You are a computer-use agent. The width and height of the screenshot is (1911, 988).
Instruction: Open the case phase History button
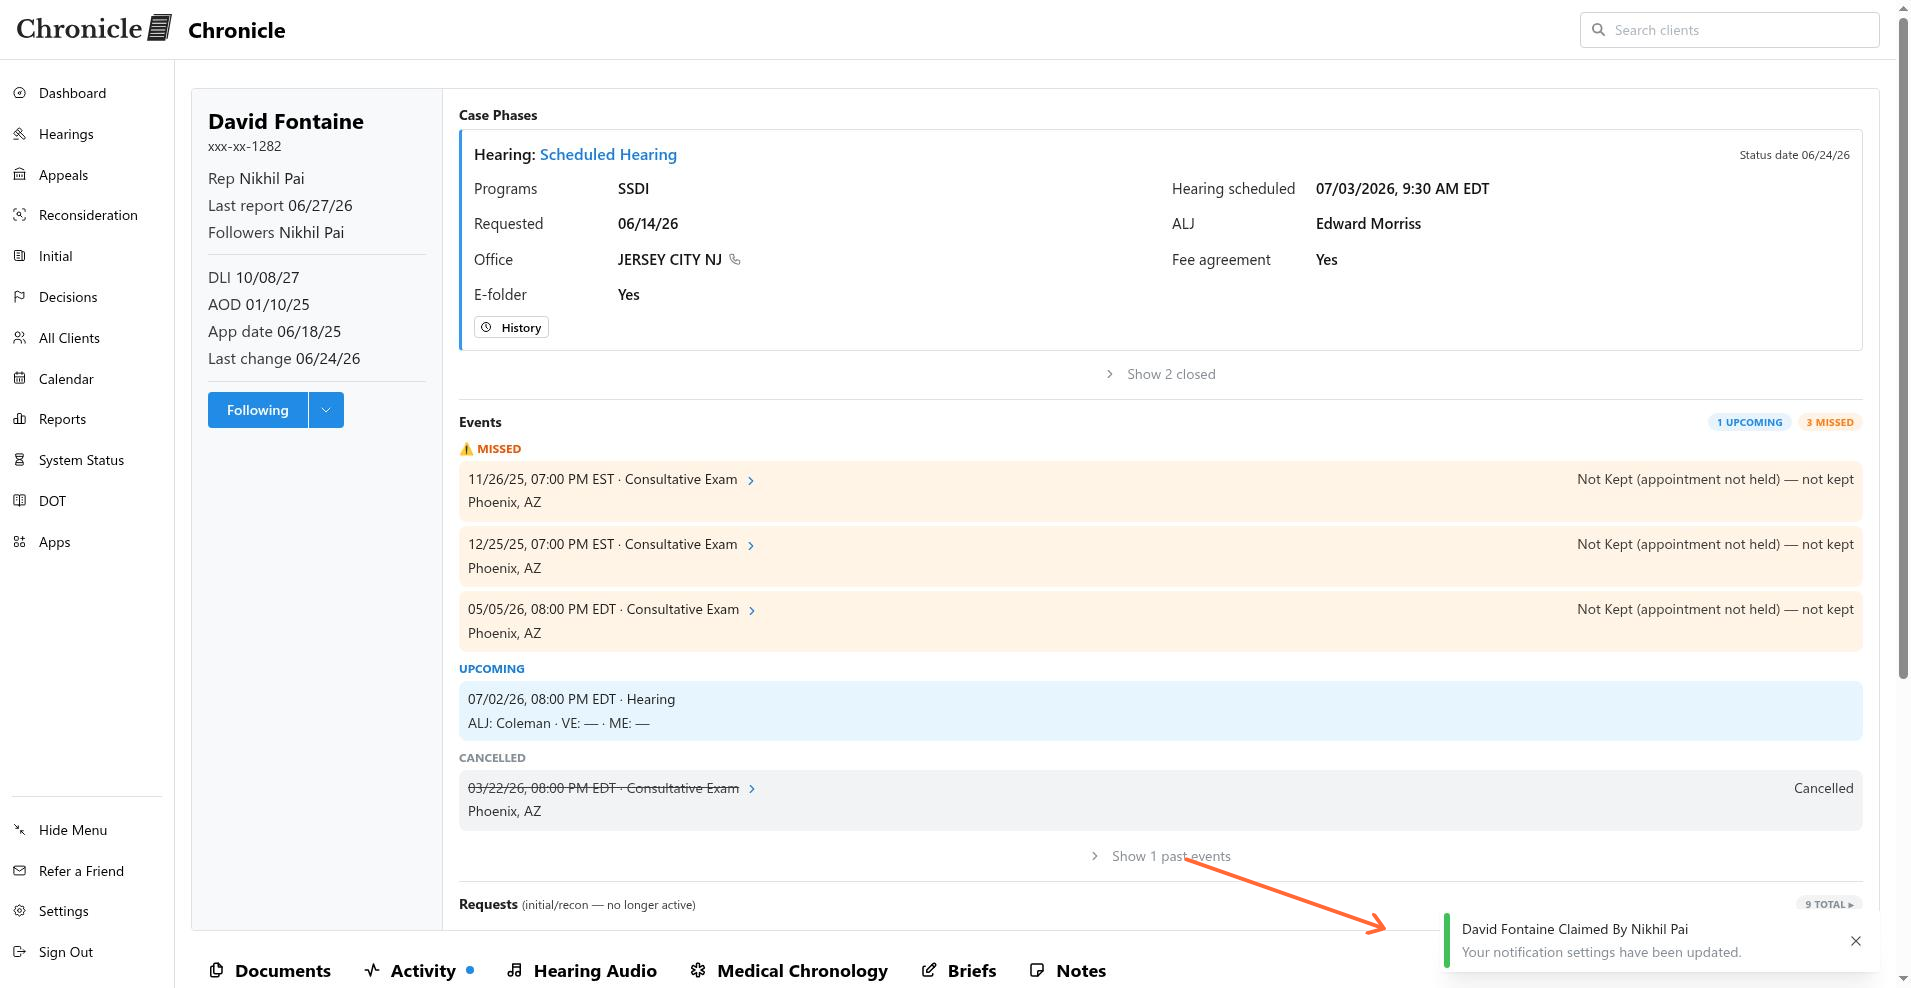click(511, 328)
